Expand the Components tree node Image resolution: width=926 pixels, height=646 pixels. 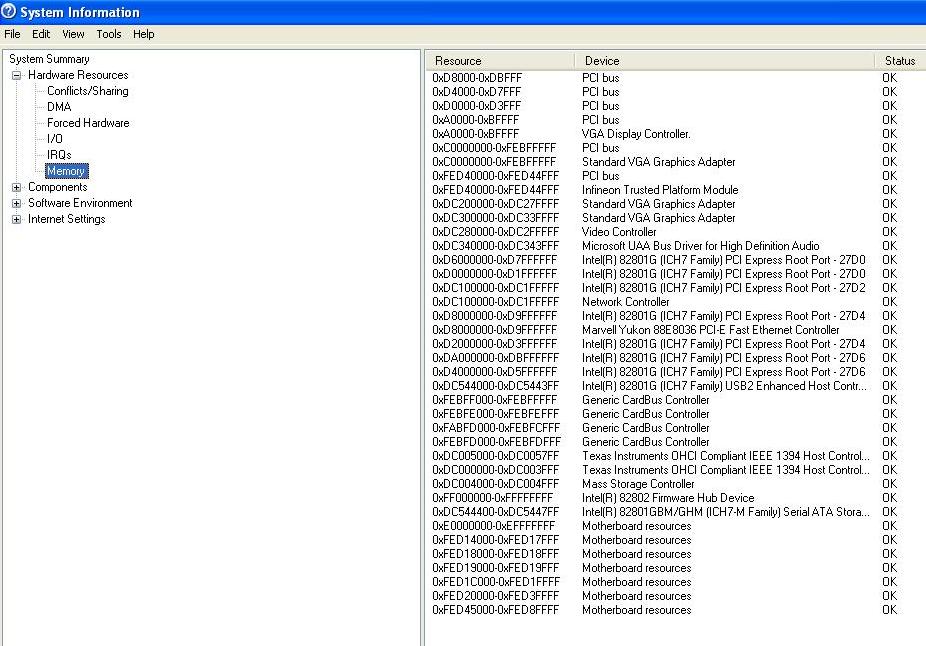tap(17, 187)
